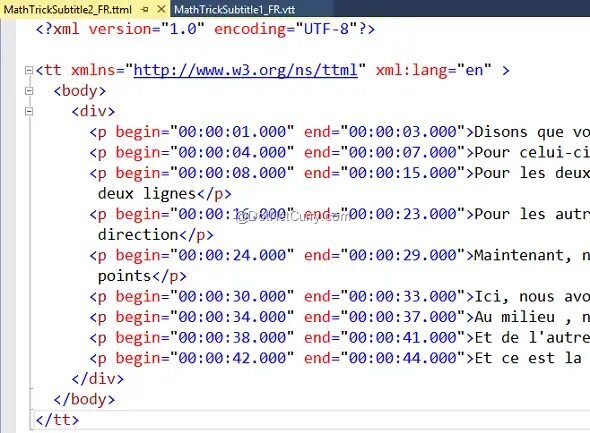Image resolution: width=590 pixels, height=433 pixels.
Task: Click begin="00:00:24.000" value
Action: point(232,255)
